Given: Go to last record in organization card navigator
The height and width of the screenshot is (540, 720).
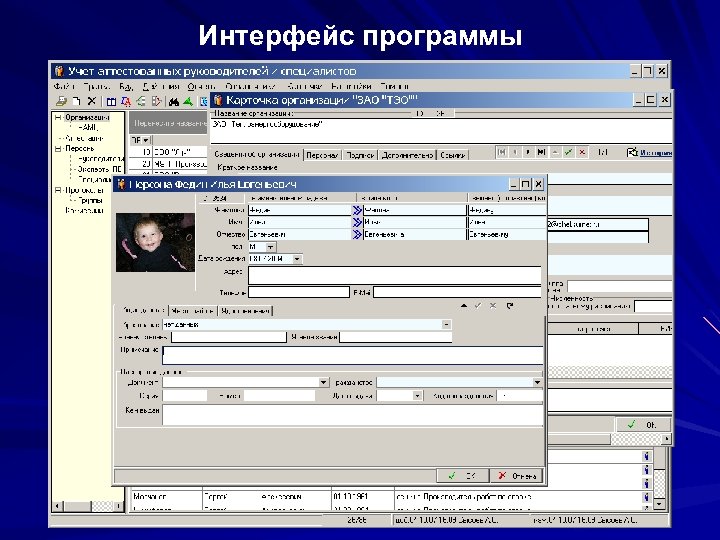Looking at the screenshot, I should (541, 152).
